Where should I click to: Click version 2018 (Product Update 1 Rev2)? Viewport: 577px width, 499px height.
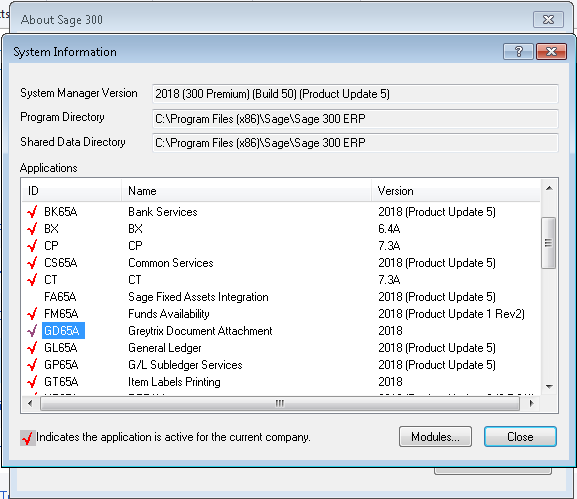pos(451,314)
